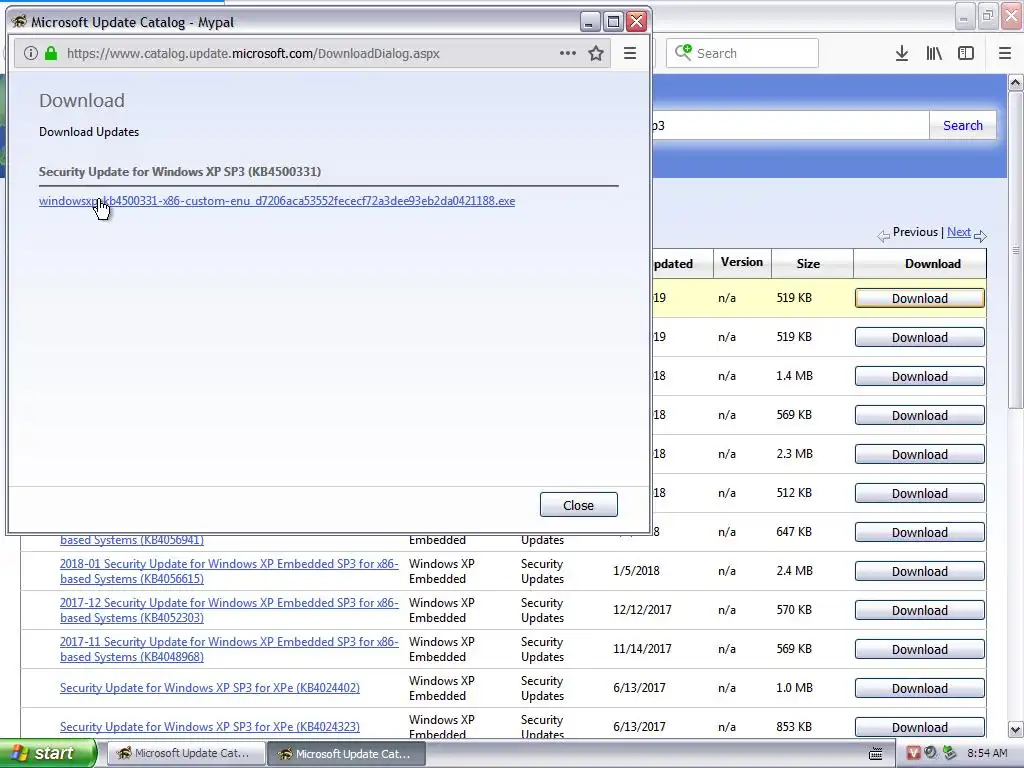Click the catalog search text field
The width and height of the screenshot is (1024, 768).
coord(790,125)
